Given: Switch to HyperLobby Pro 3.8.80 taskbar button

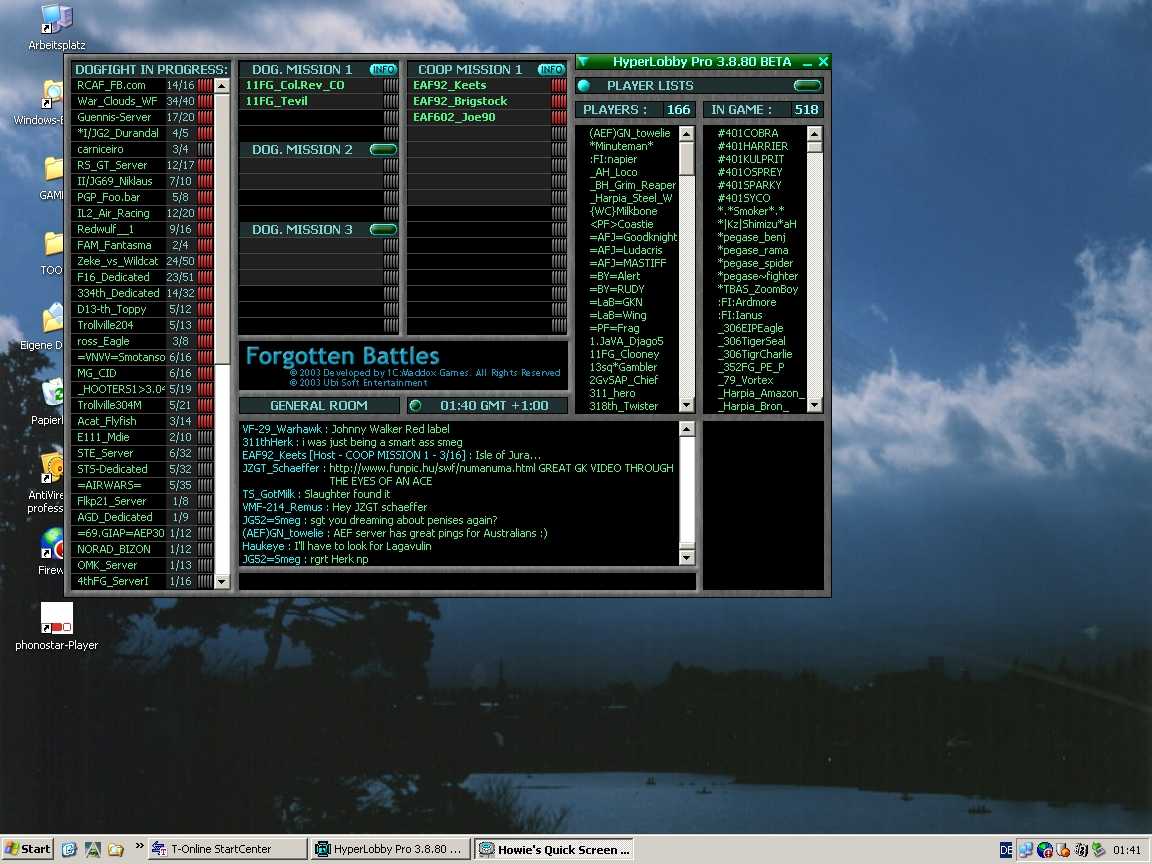Looking at the screenshot, I should tap(389, 849).
